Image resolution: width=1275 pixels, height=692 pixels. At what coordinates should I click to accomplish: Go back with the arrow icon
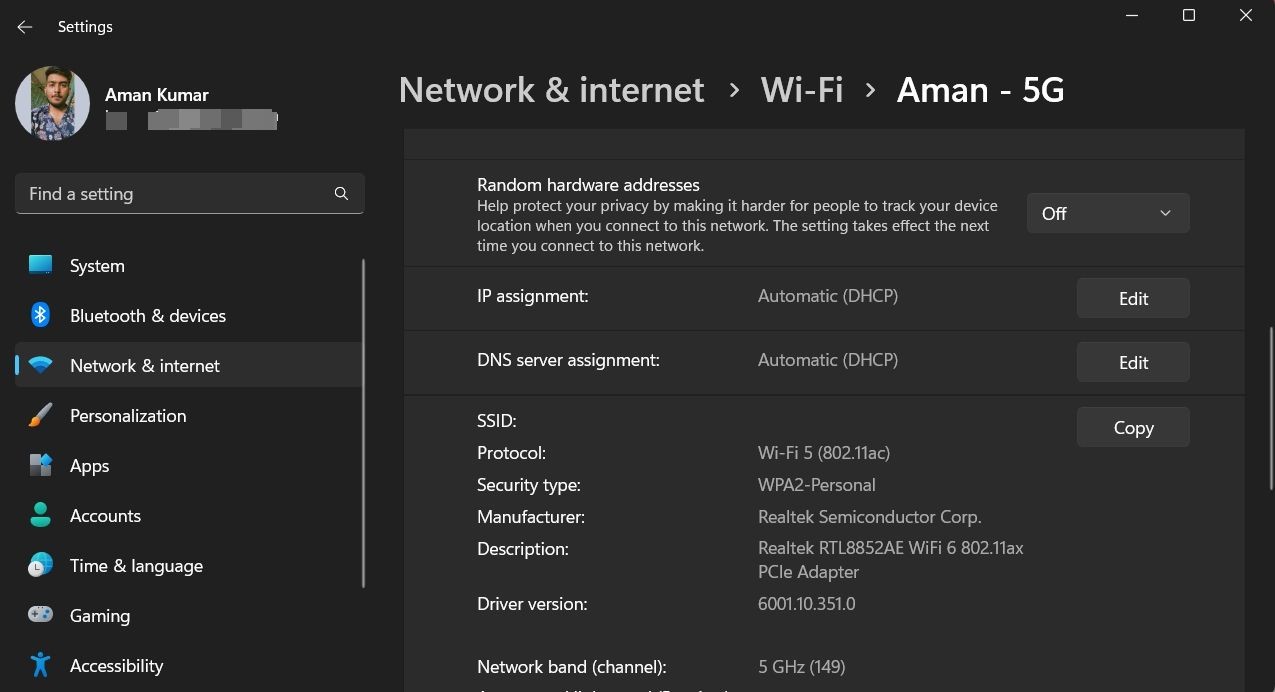(25, 27)
